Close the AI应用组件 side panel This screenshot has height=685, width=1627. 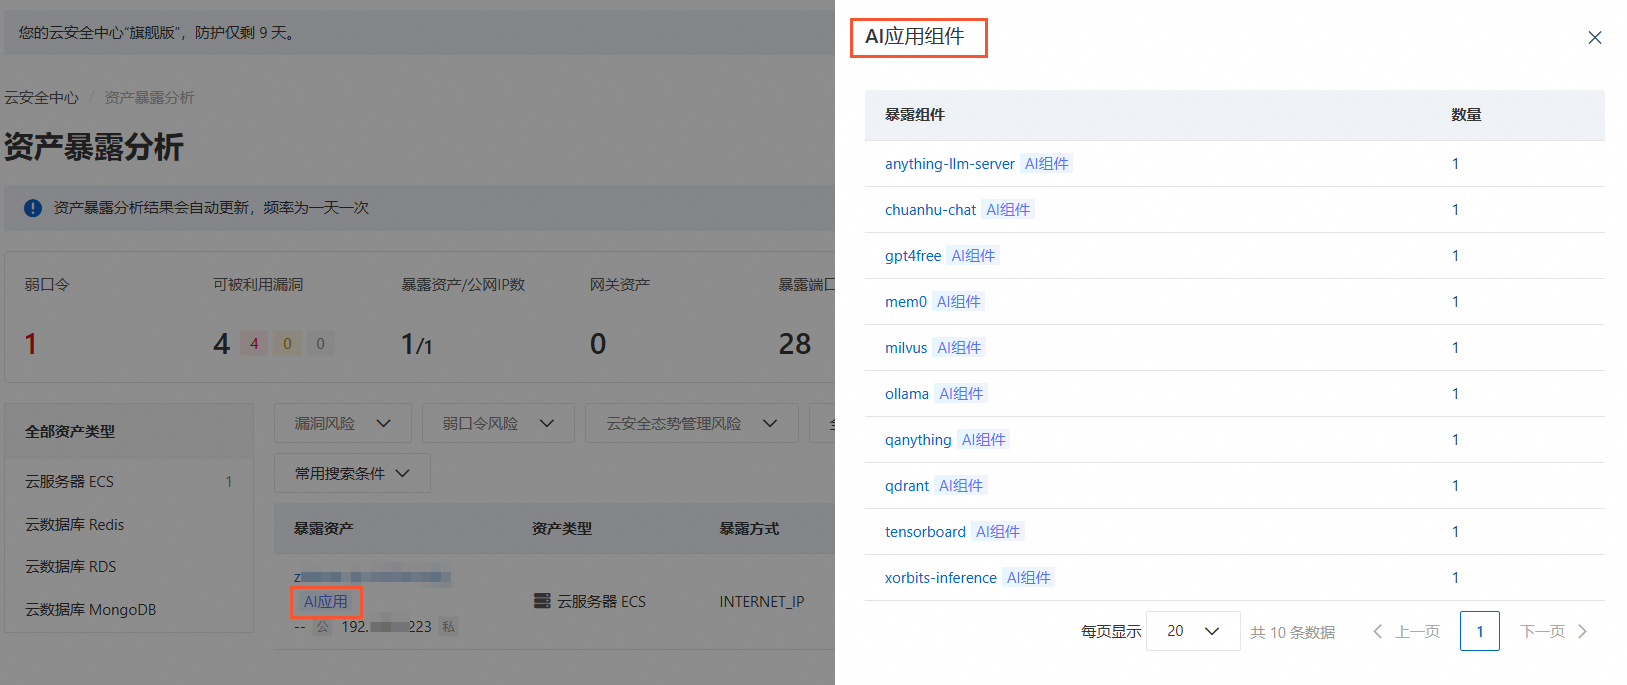(1595, 37)
